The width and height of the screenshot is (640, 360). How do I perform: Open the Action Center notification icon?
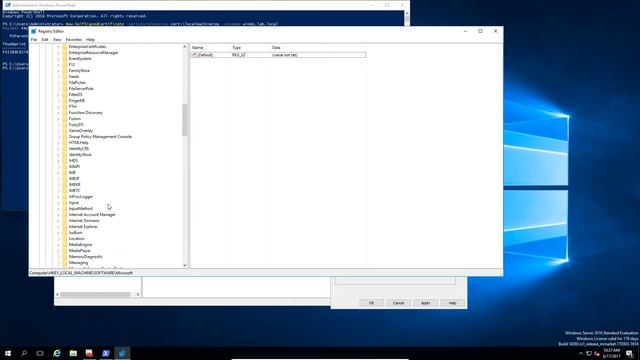[630, 353]
